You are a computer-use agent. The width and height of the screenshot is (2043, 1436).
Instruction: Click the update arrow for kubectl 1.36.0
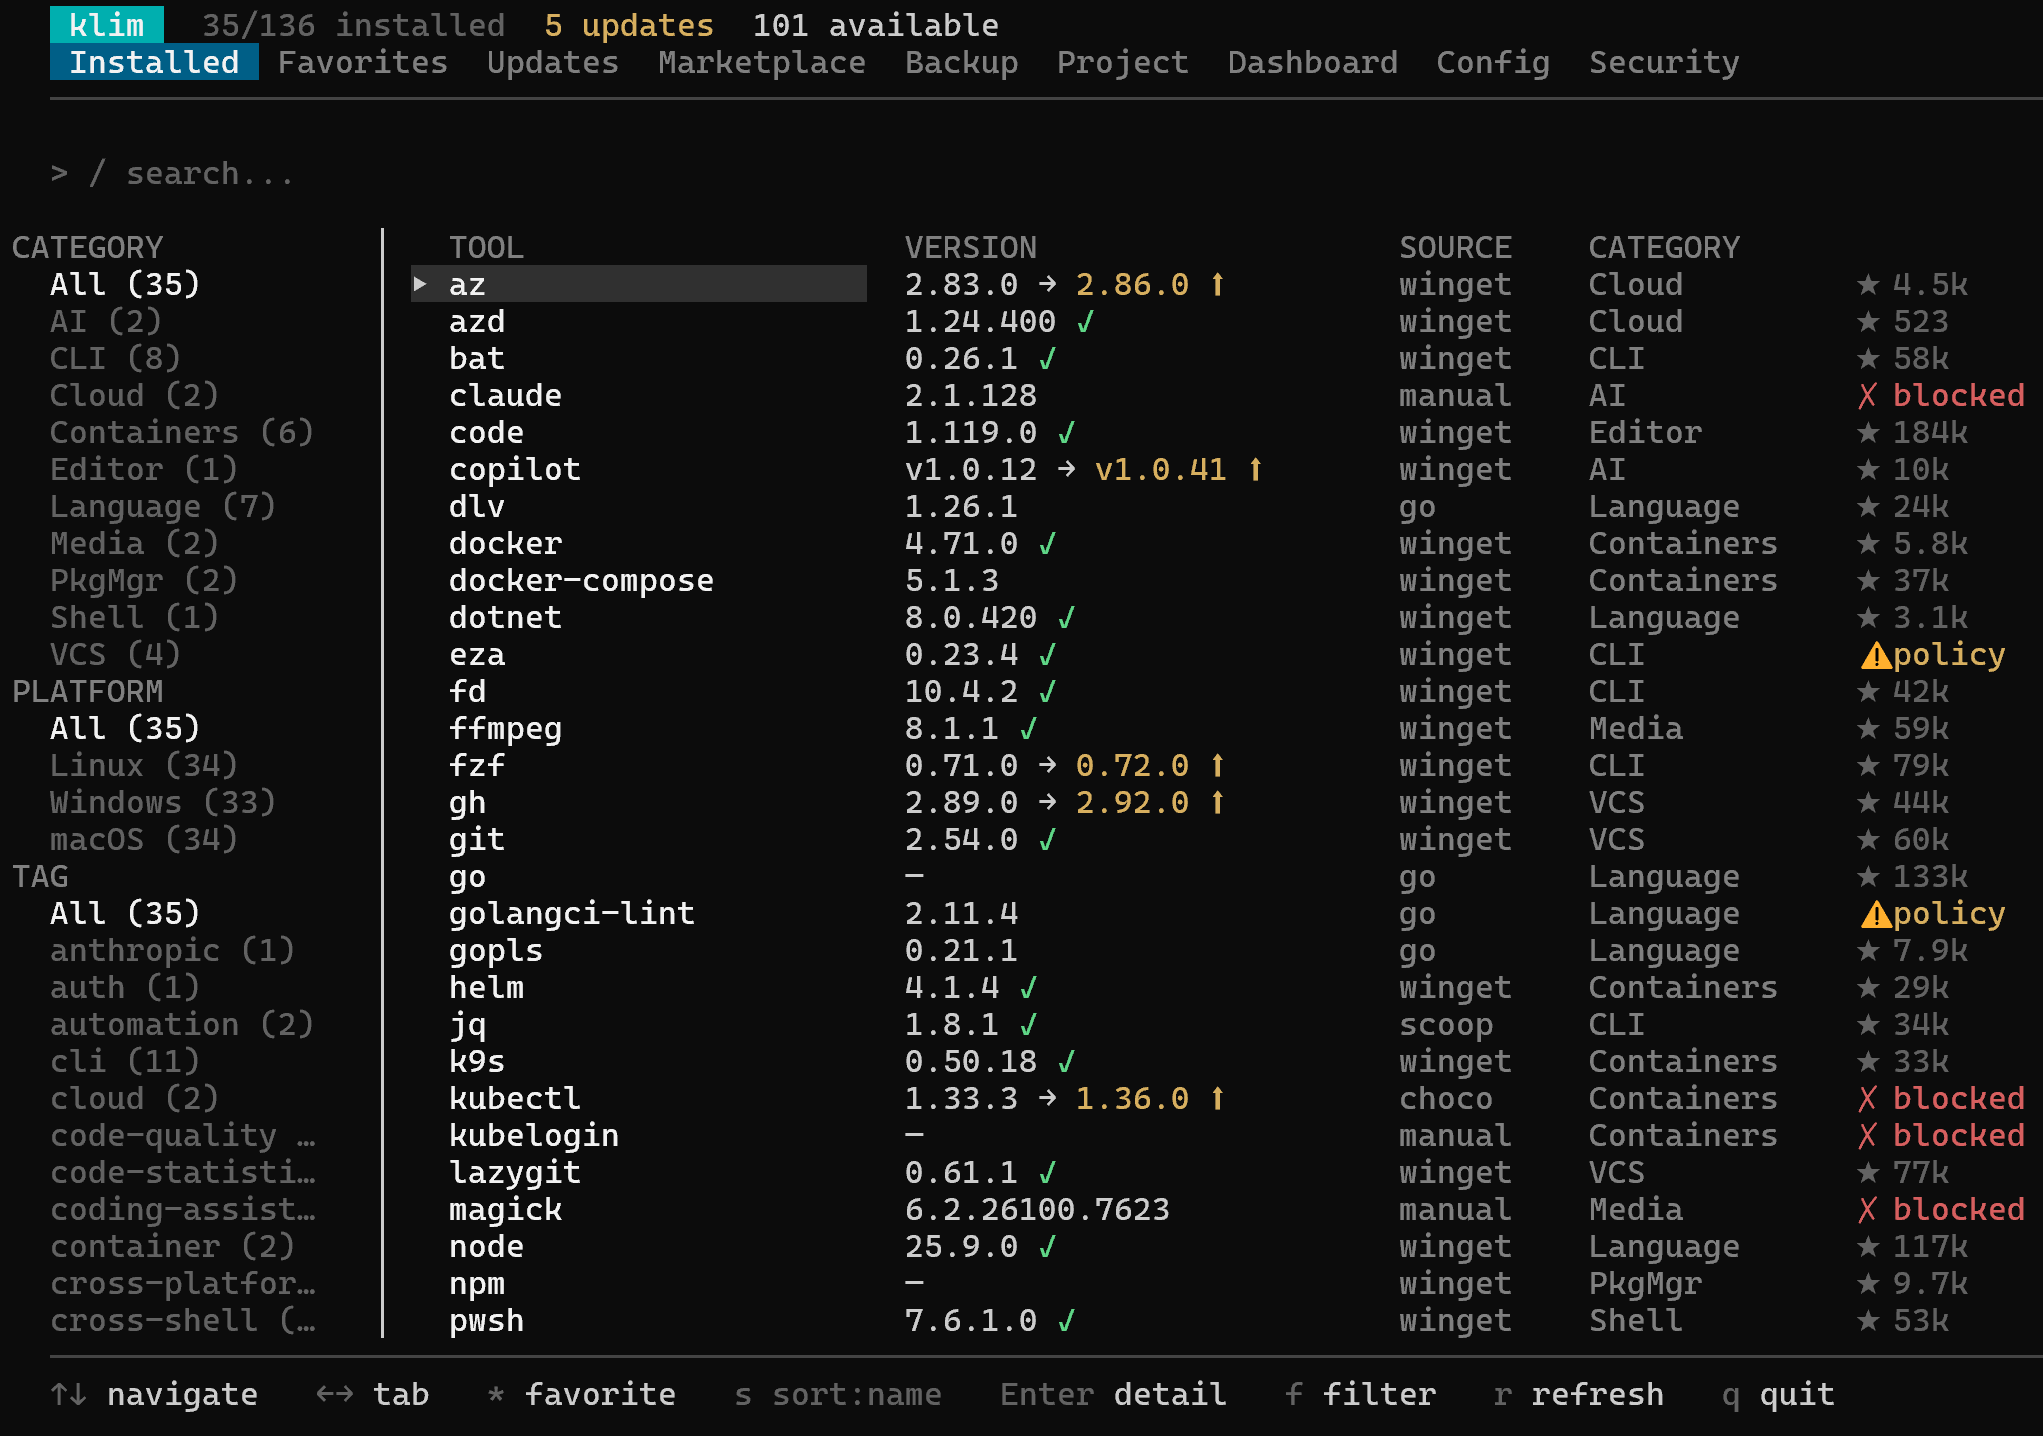(1217, 1099)
